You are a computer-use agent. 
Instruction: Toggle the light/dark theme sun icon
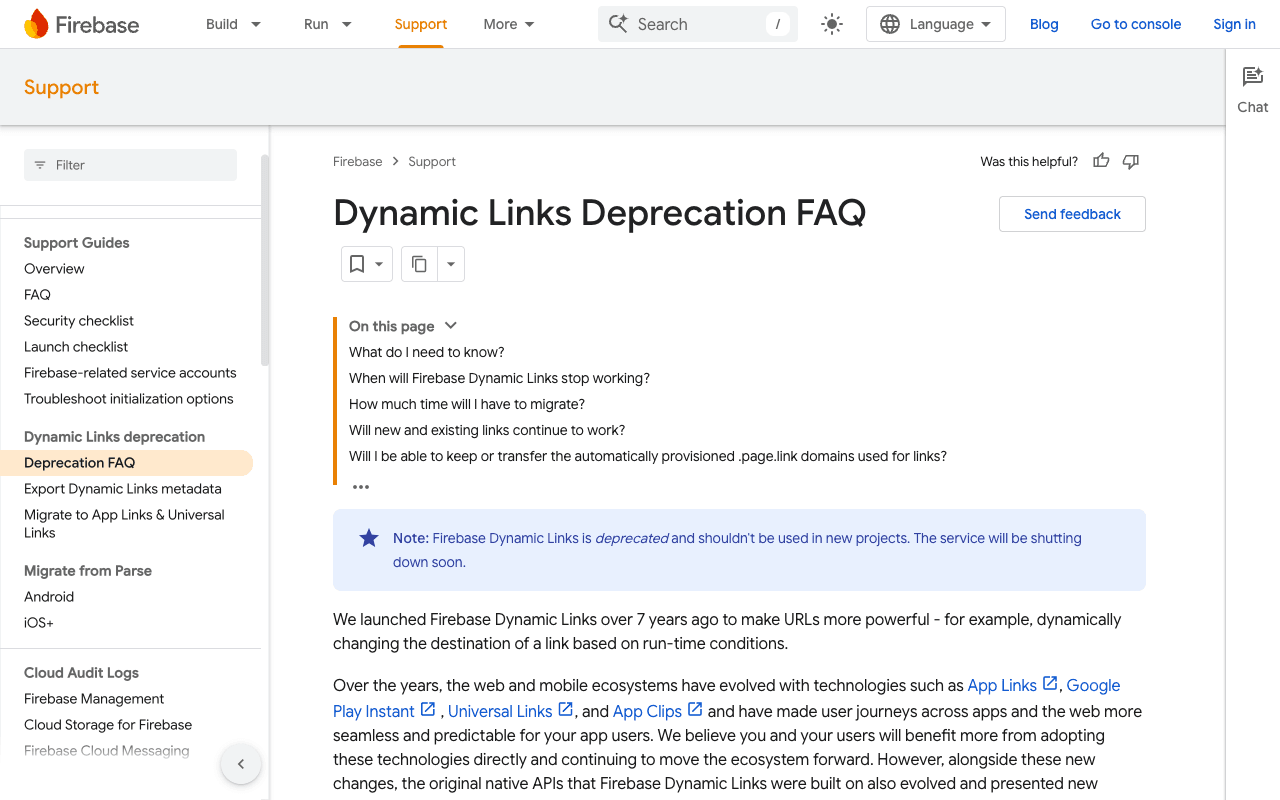pyautogui.click(x=832, y=24)
